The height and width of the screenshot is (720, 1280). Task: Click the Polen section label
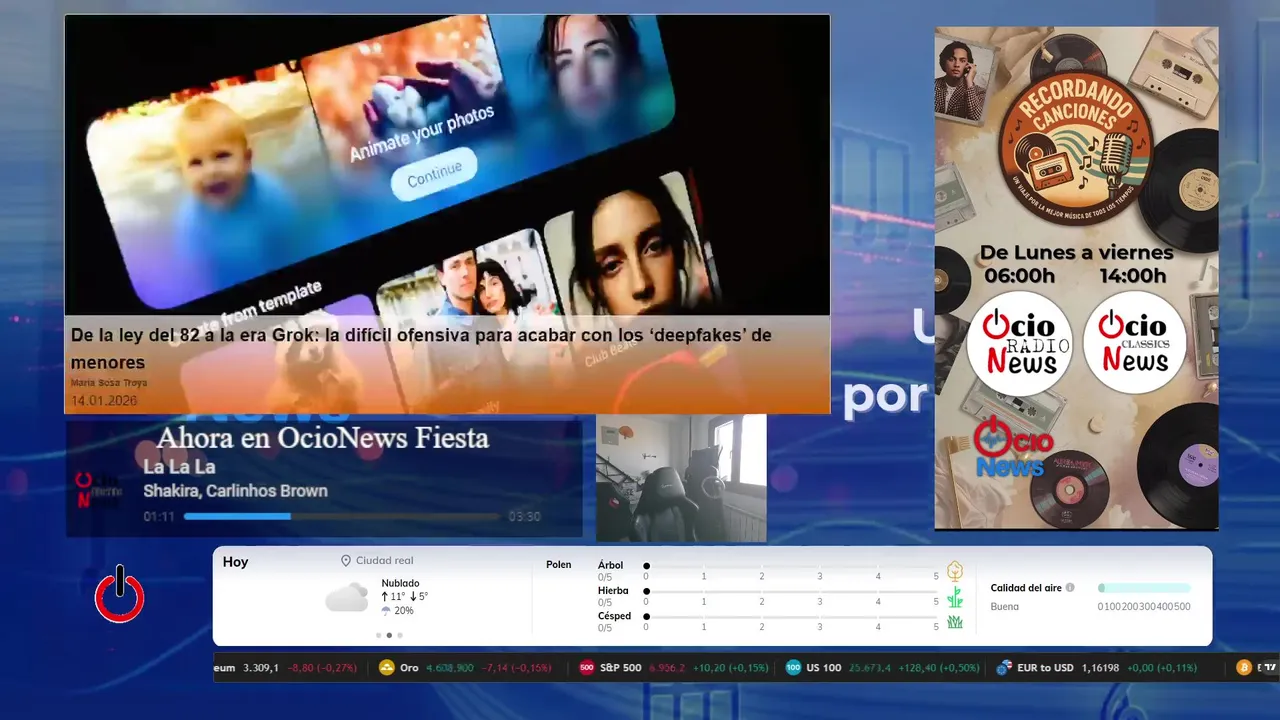tap(558, 565)
